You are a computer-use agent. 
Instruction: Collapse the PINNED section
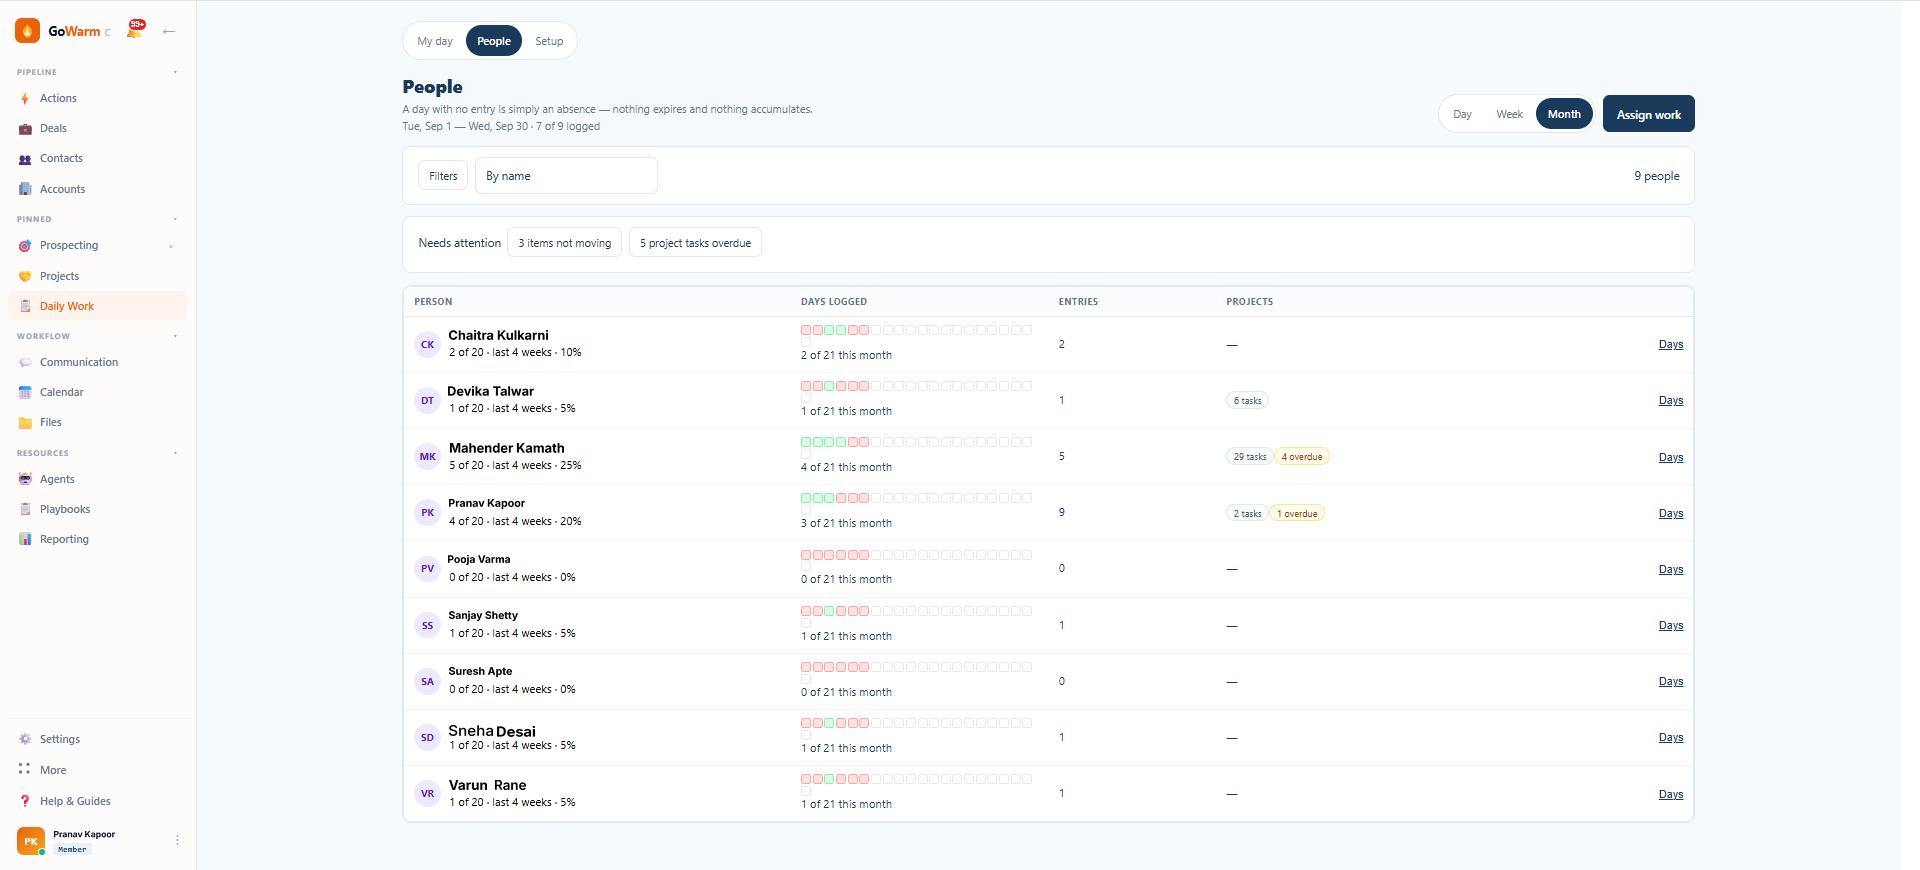[175, 219]
